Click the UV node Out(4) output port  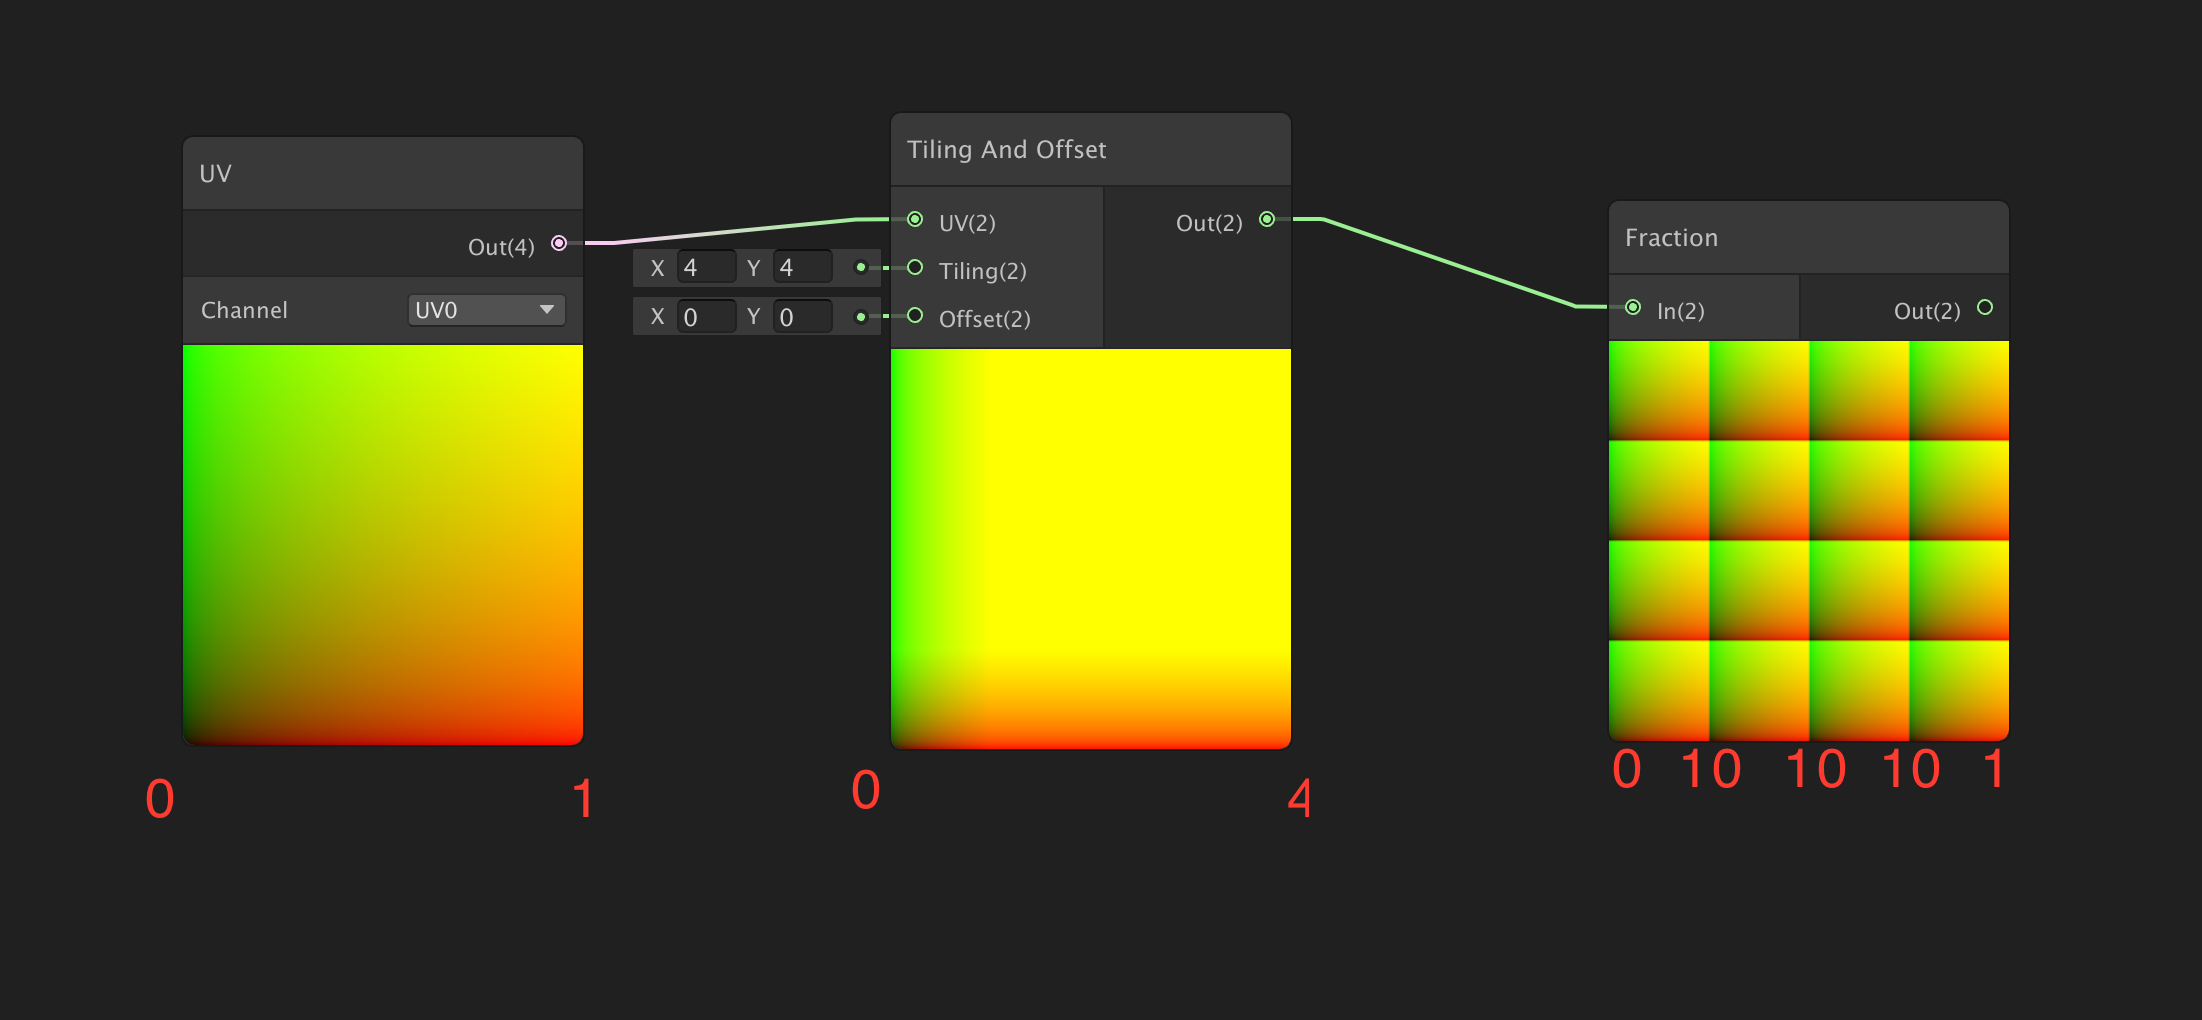(x=559, y=243)
